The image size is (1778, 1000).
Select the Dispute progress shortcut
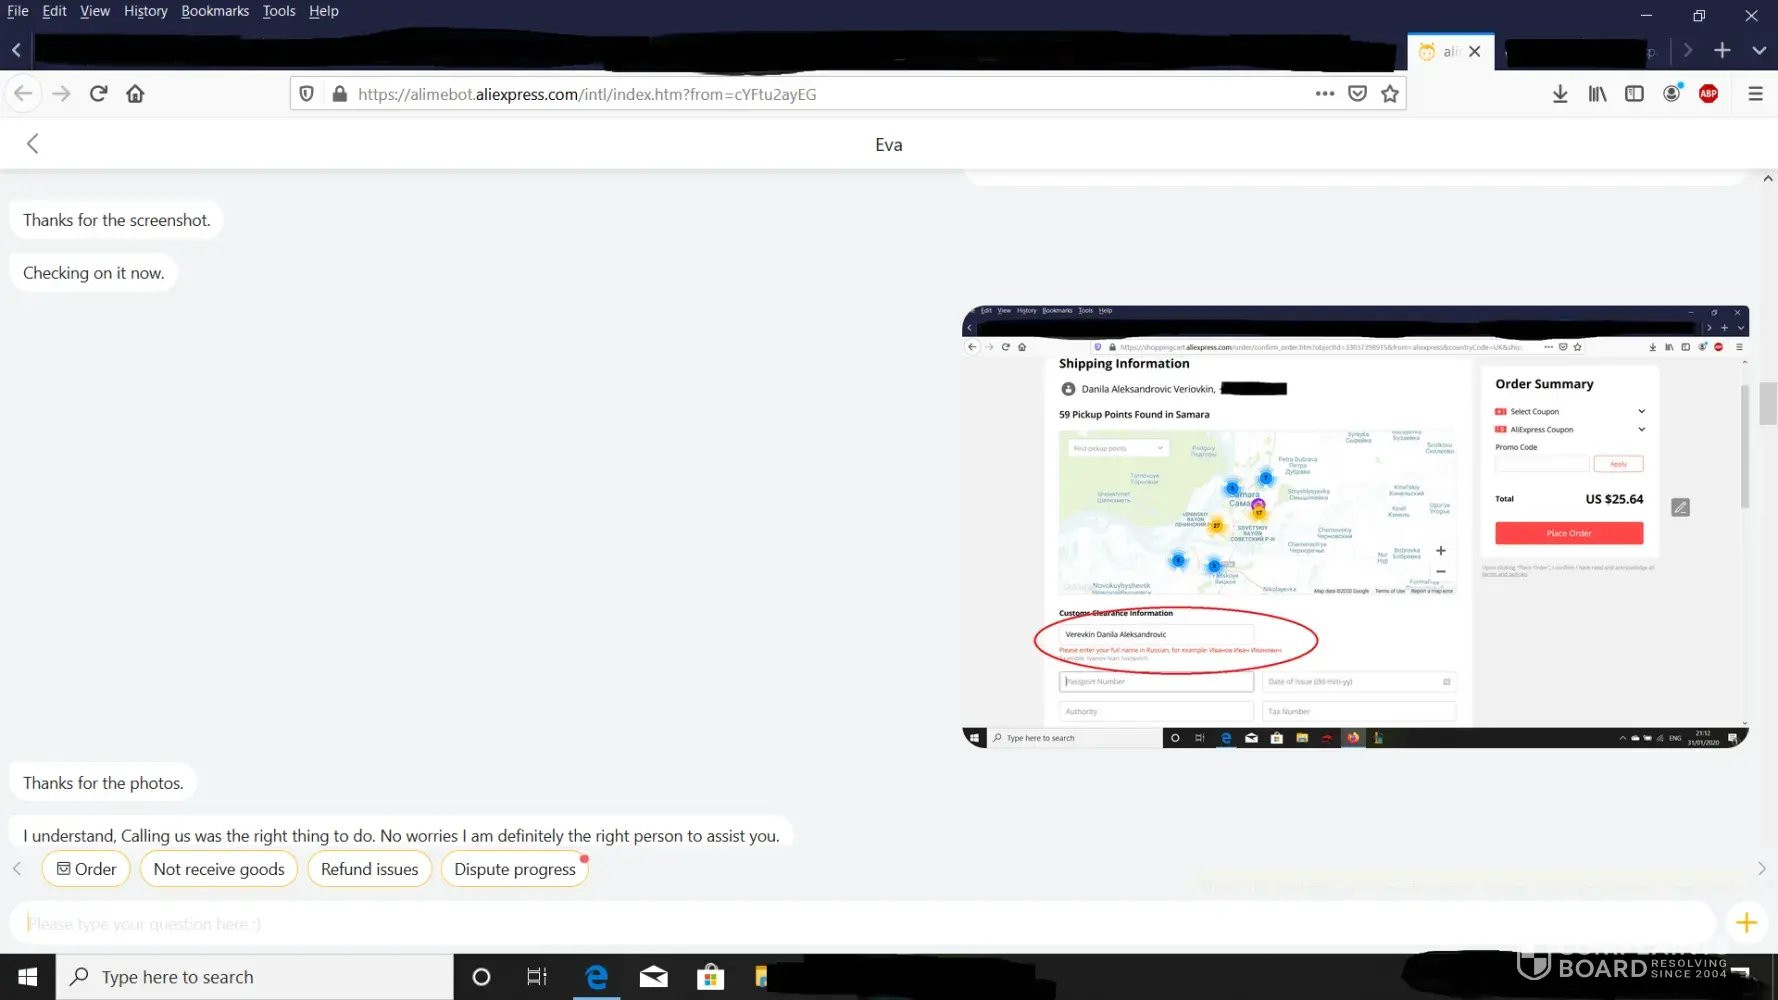(x=515, y=869)
